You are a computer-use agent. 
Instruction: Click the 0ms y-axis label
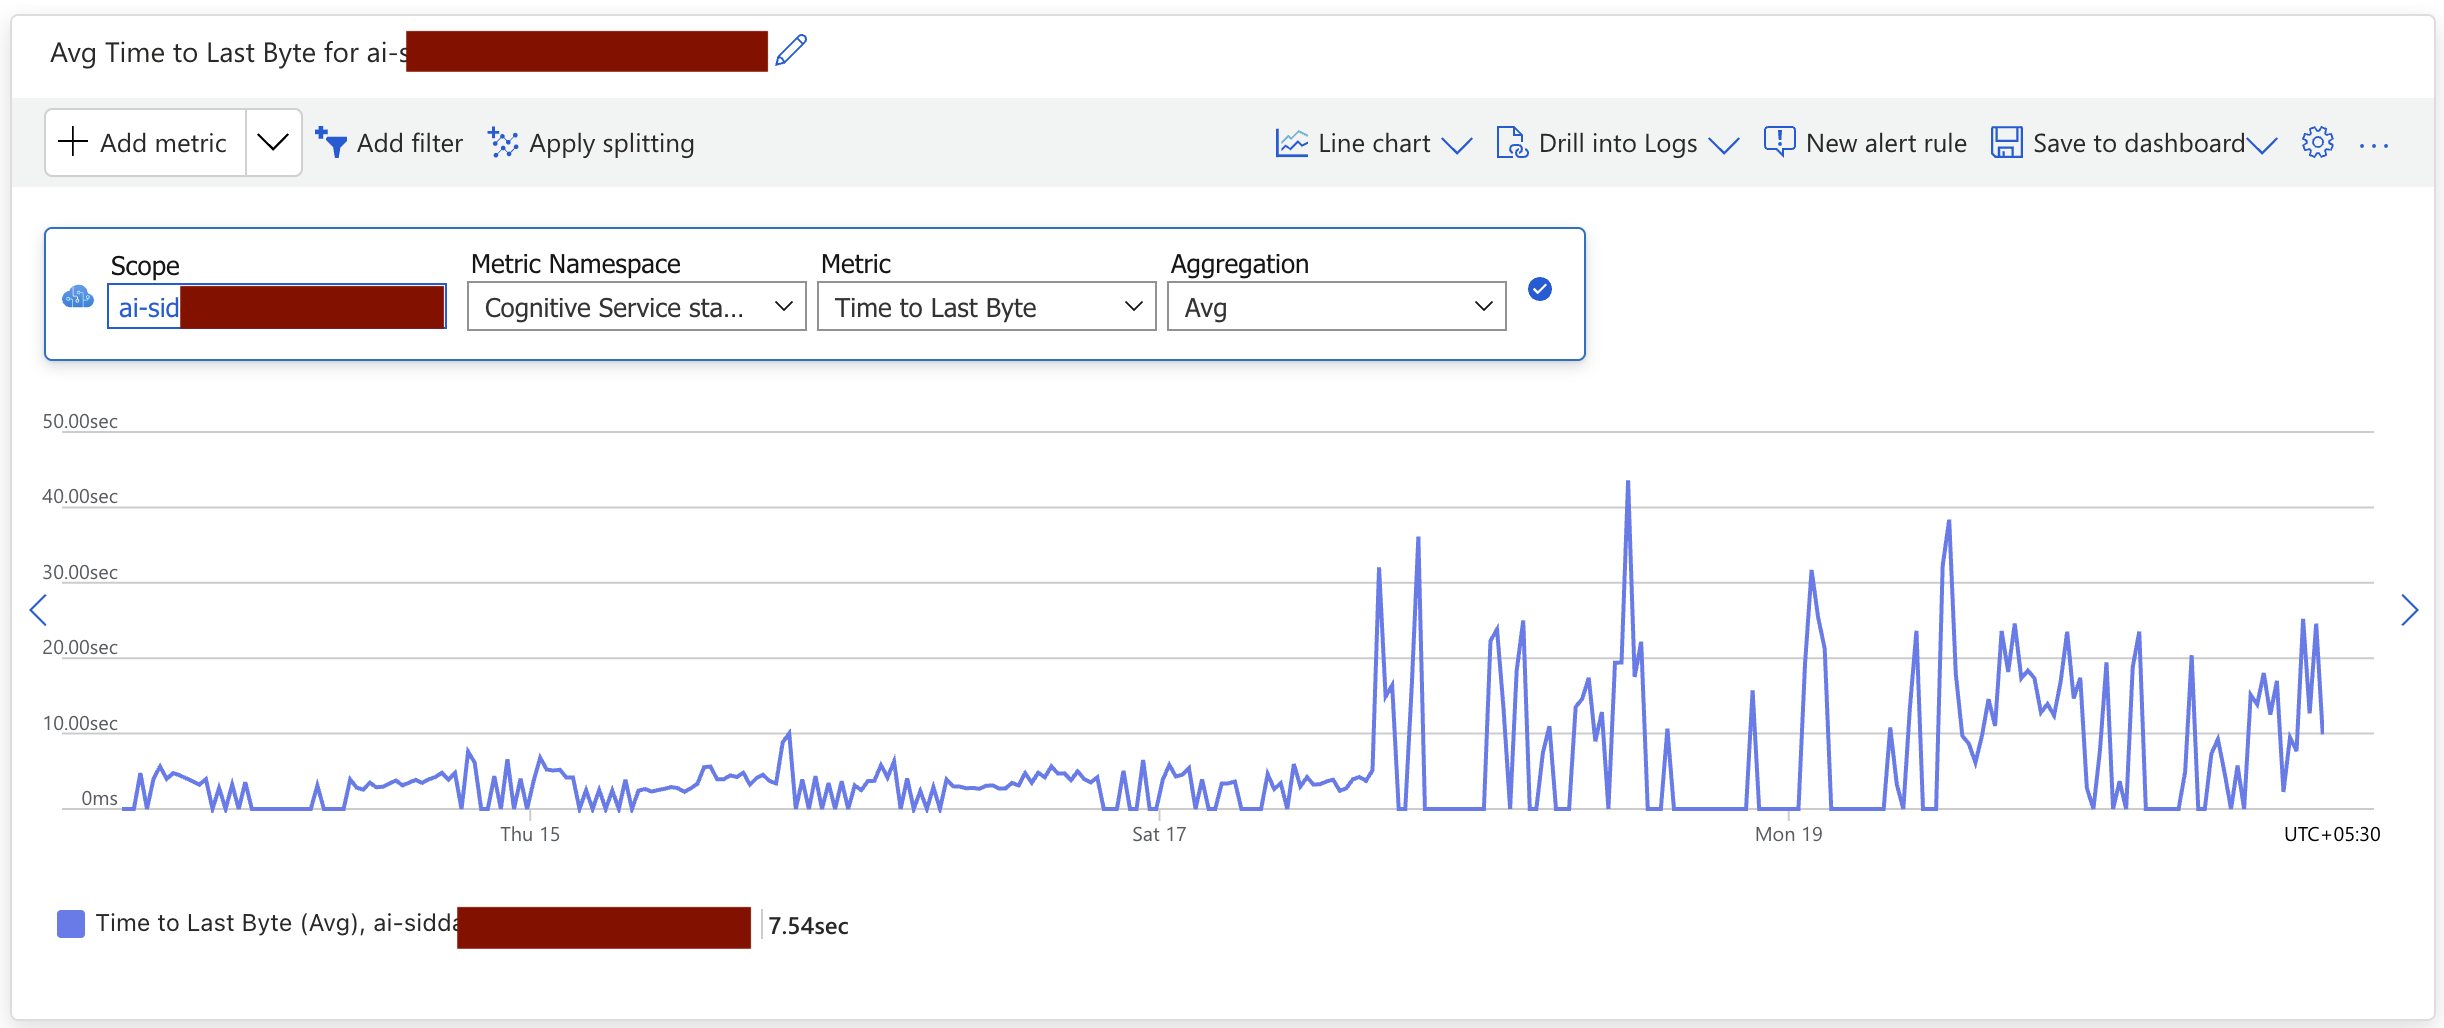click(99, 798)
